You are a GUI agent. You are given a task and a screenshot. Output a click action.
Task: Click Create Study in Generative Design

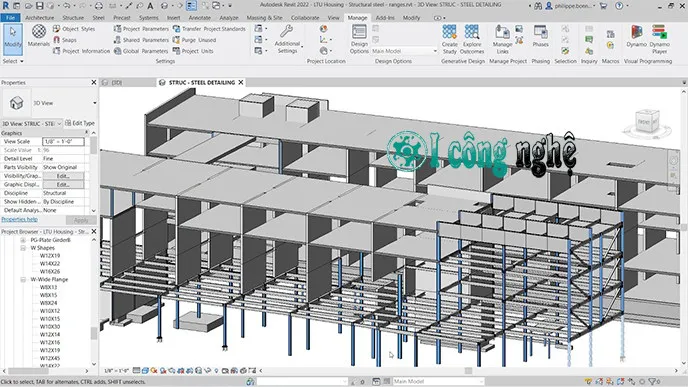[449, 39]
